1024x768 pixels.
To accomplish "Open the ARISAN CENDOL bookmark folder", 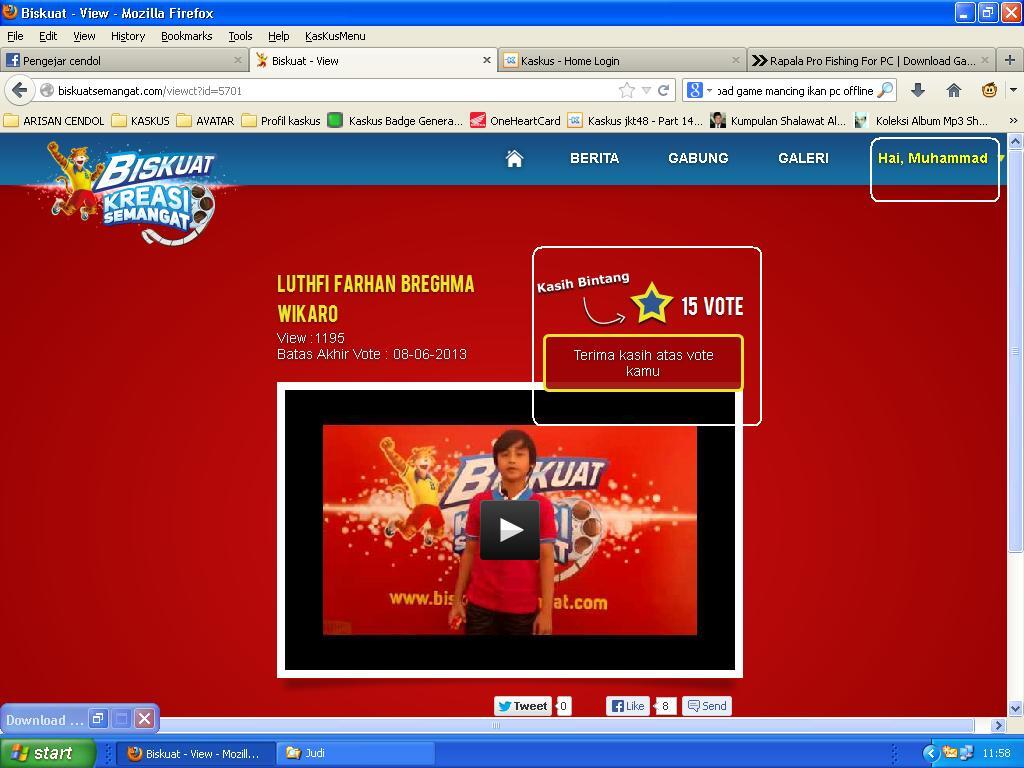I will [54, 121].
